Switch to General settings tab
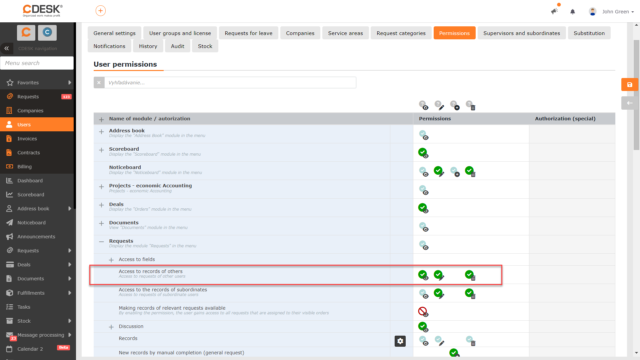Image resolution: width=640 pixels, height=360 pixels. (x=114, y=33)
